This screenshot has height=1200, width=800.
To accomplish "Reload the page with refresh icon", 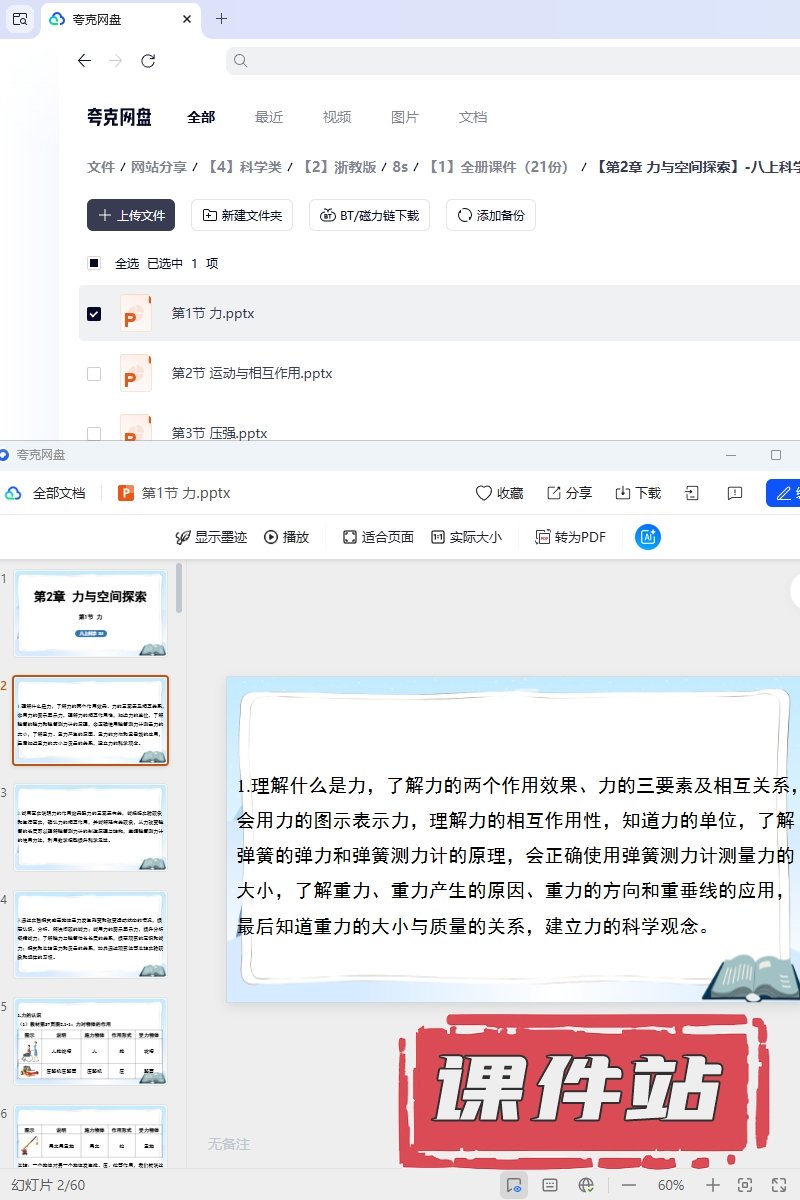I will pyautogui.click(x=148, y=61).
